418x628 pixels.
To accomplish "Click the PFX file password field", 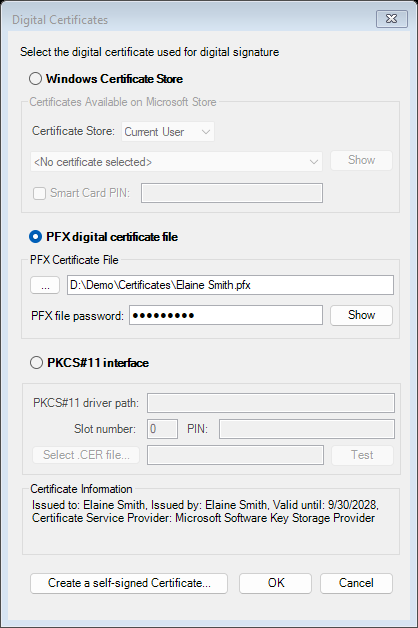I will tap(226, 315).
